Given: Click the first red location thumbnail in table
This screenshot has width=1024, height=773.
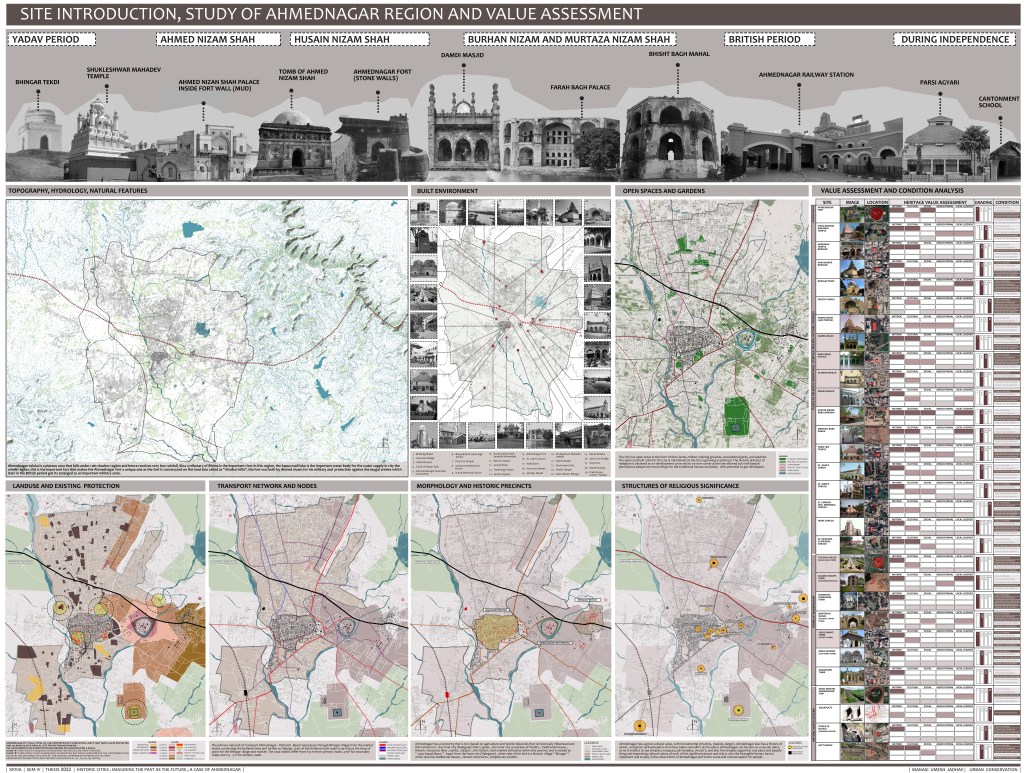Looking at the screenshot, I should (877, 217).
